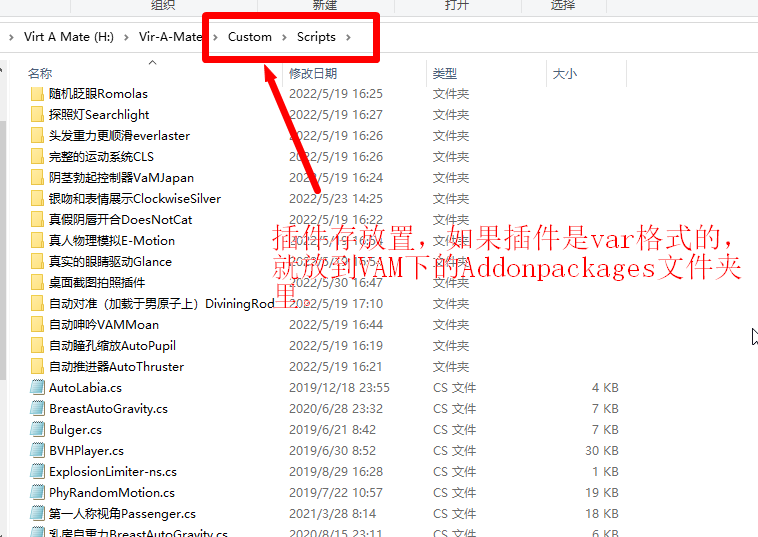Click the AutoLabia.cs file icon
758x537 pixels.
pyautogui.click(x=37, y=388)
